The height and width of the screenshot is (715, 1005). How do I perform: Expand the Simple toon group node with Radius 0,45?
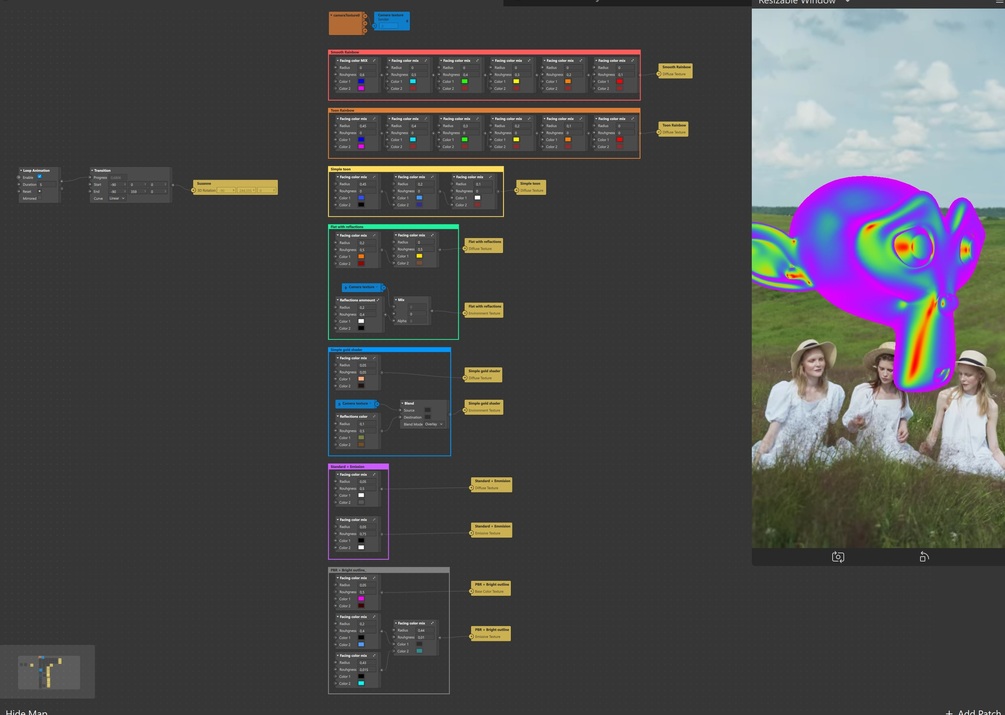374,177
